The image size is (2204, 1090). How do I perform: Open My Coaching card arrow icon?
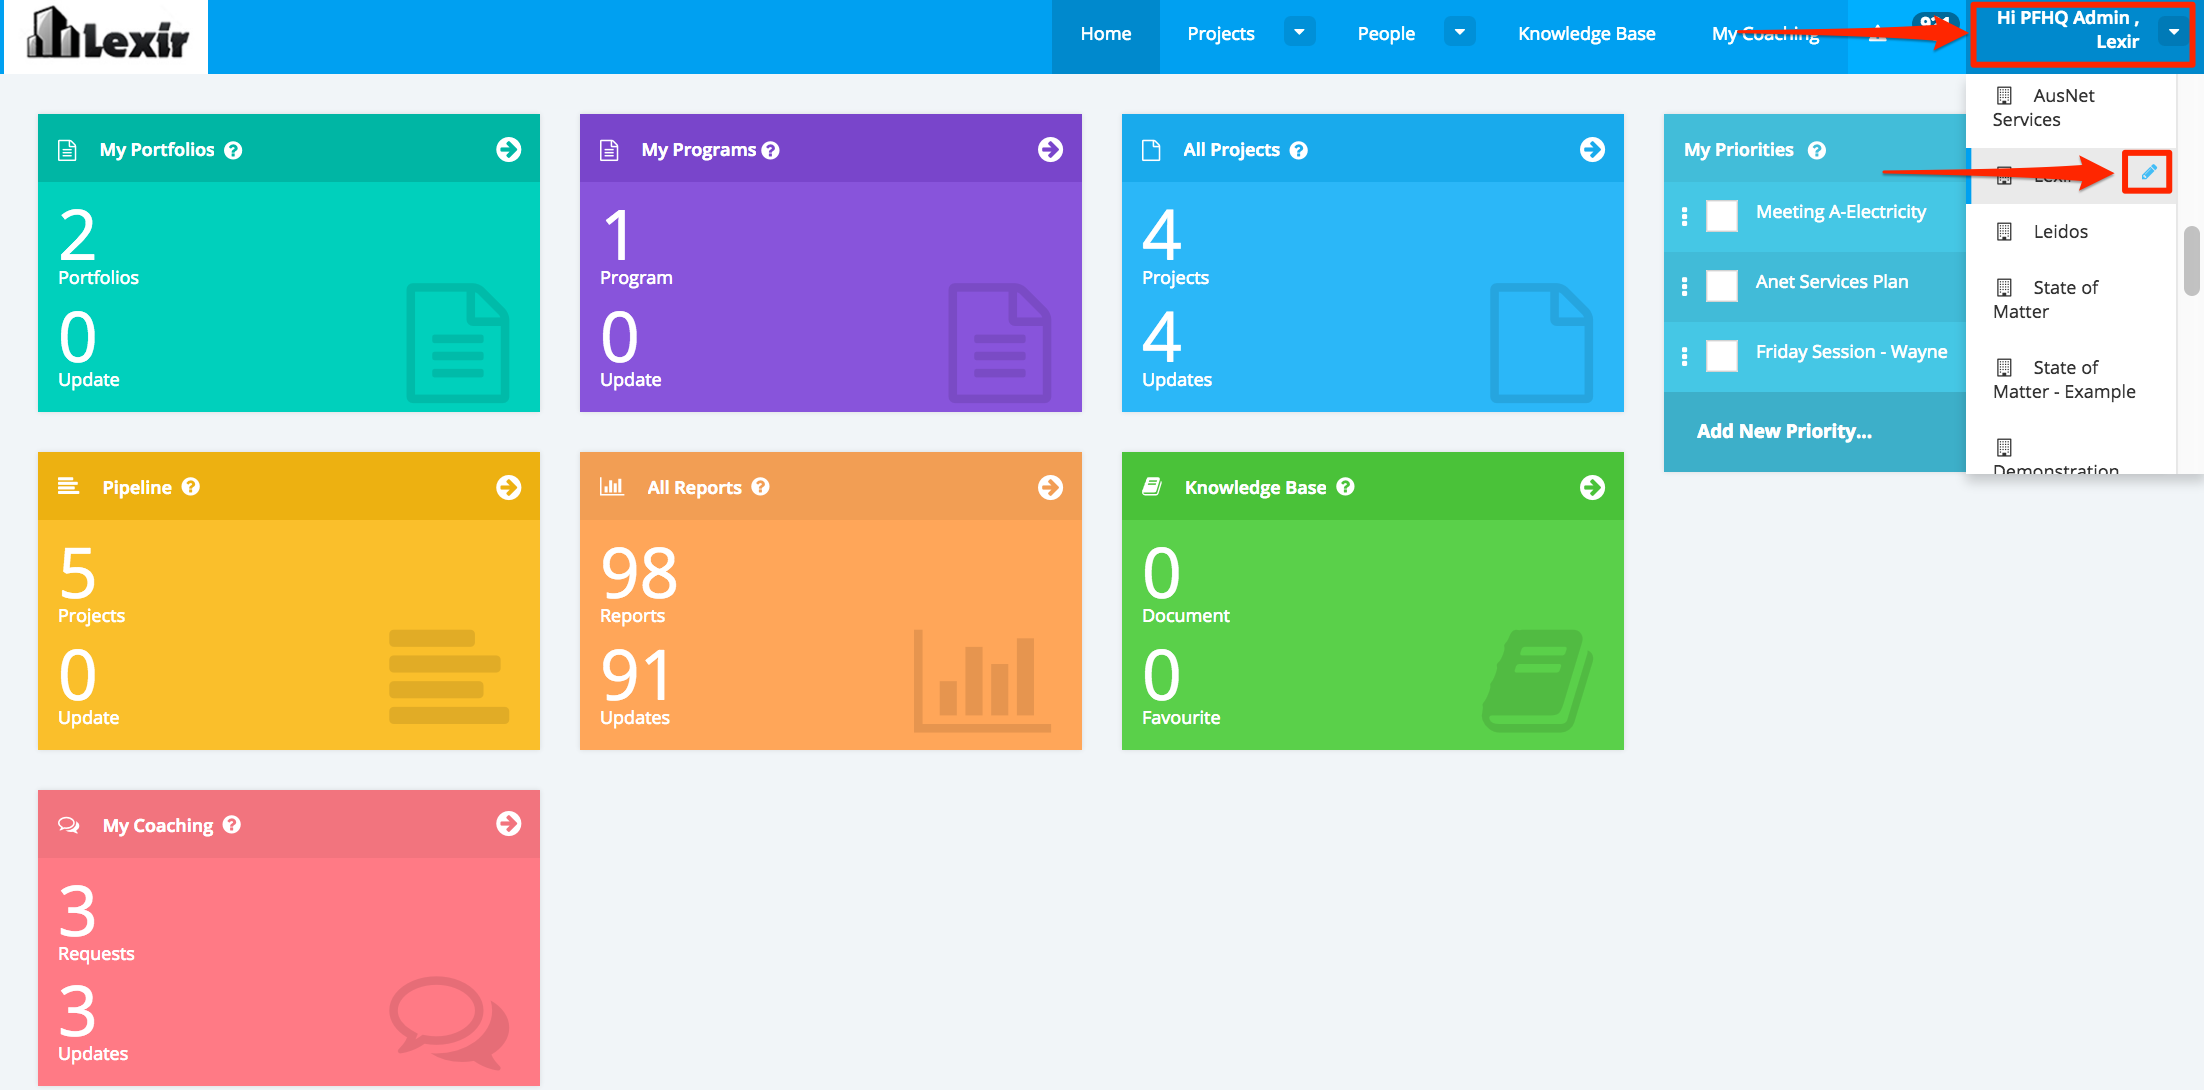click(508, 824)
